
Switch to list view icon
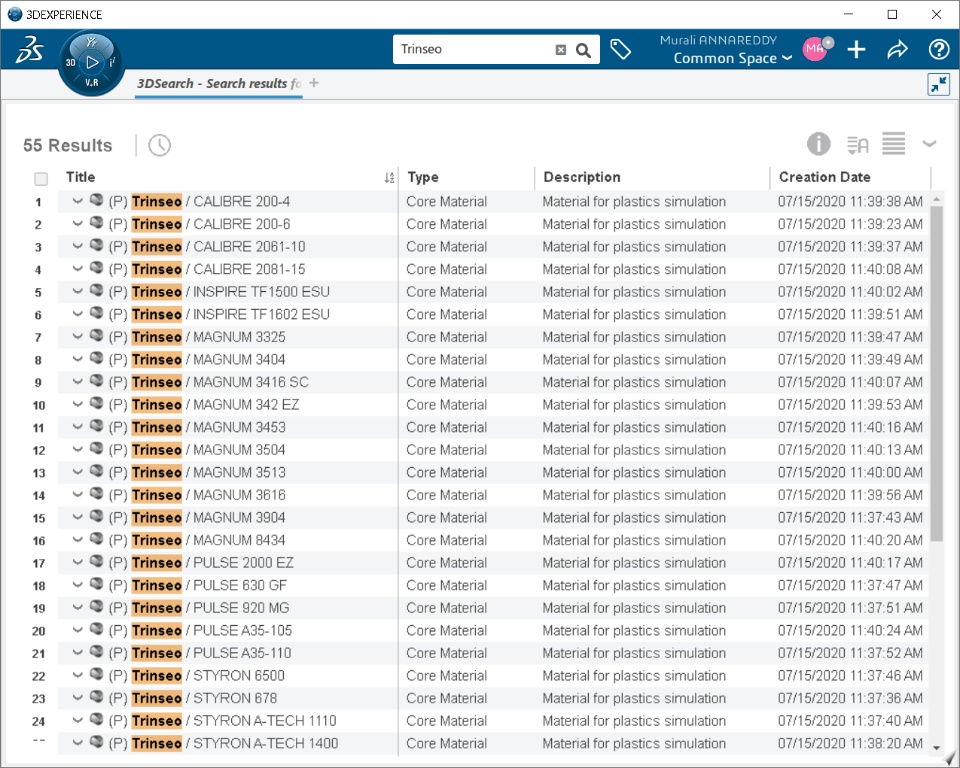(893, 144)
